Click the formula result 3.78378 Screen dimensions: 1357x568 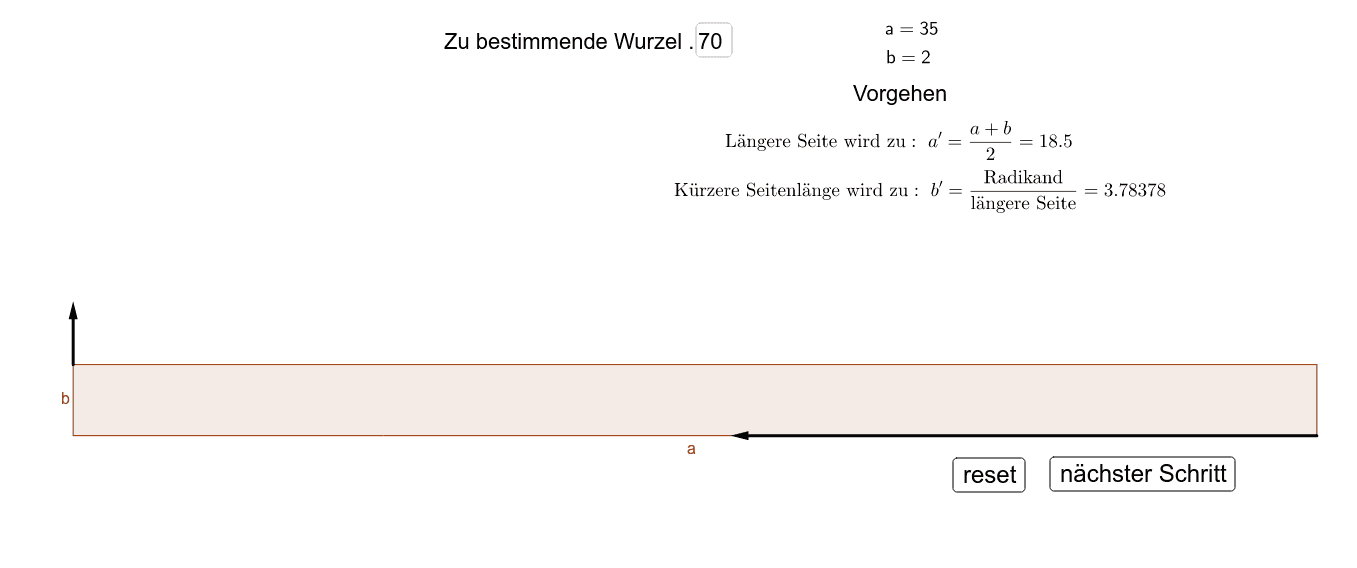pos(1134,190)
